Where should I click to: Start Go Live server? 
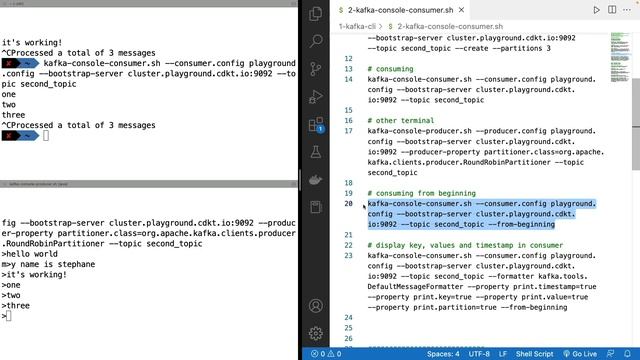[580, 354]
